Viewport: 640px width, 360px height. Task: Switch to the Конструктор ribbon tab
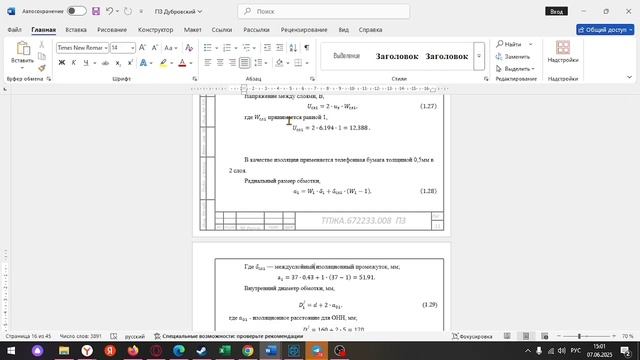(x=156, y=30)
